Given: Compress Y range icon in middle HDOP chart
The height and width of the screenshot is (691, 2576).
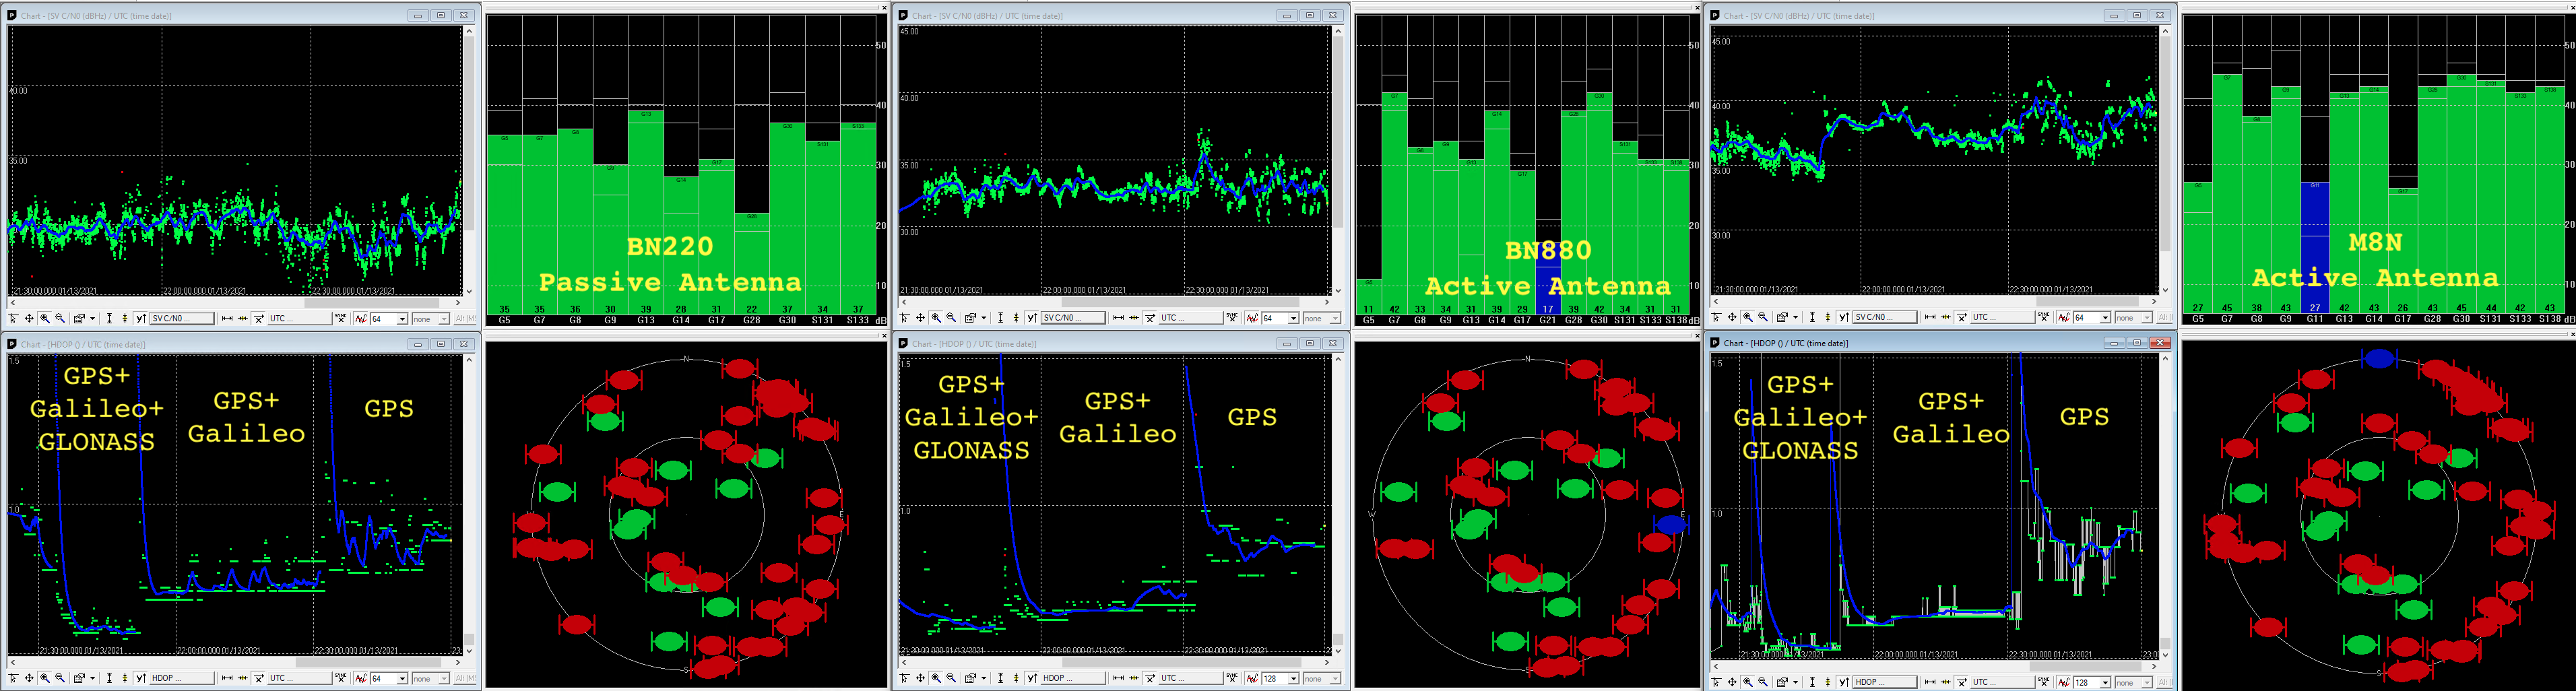Looking at the screenshot, I should click(x=1017, y=678).
